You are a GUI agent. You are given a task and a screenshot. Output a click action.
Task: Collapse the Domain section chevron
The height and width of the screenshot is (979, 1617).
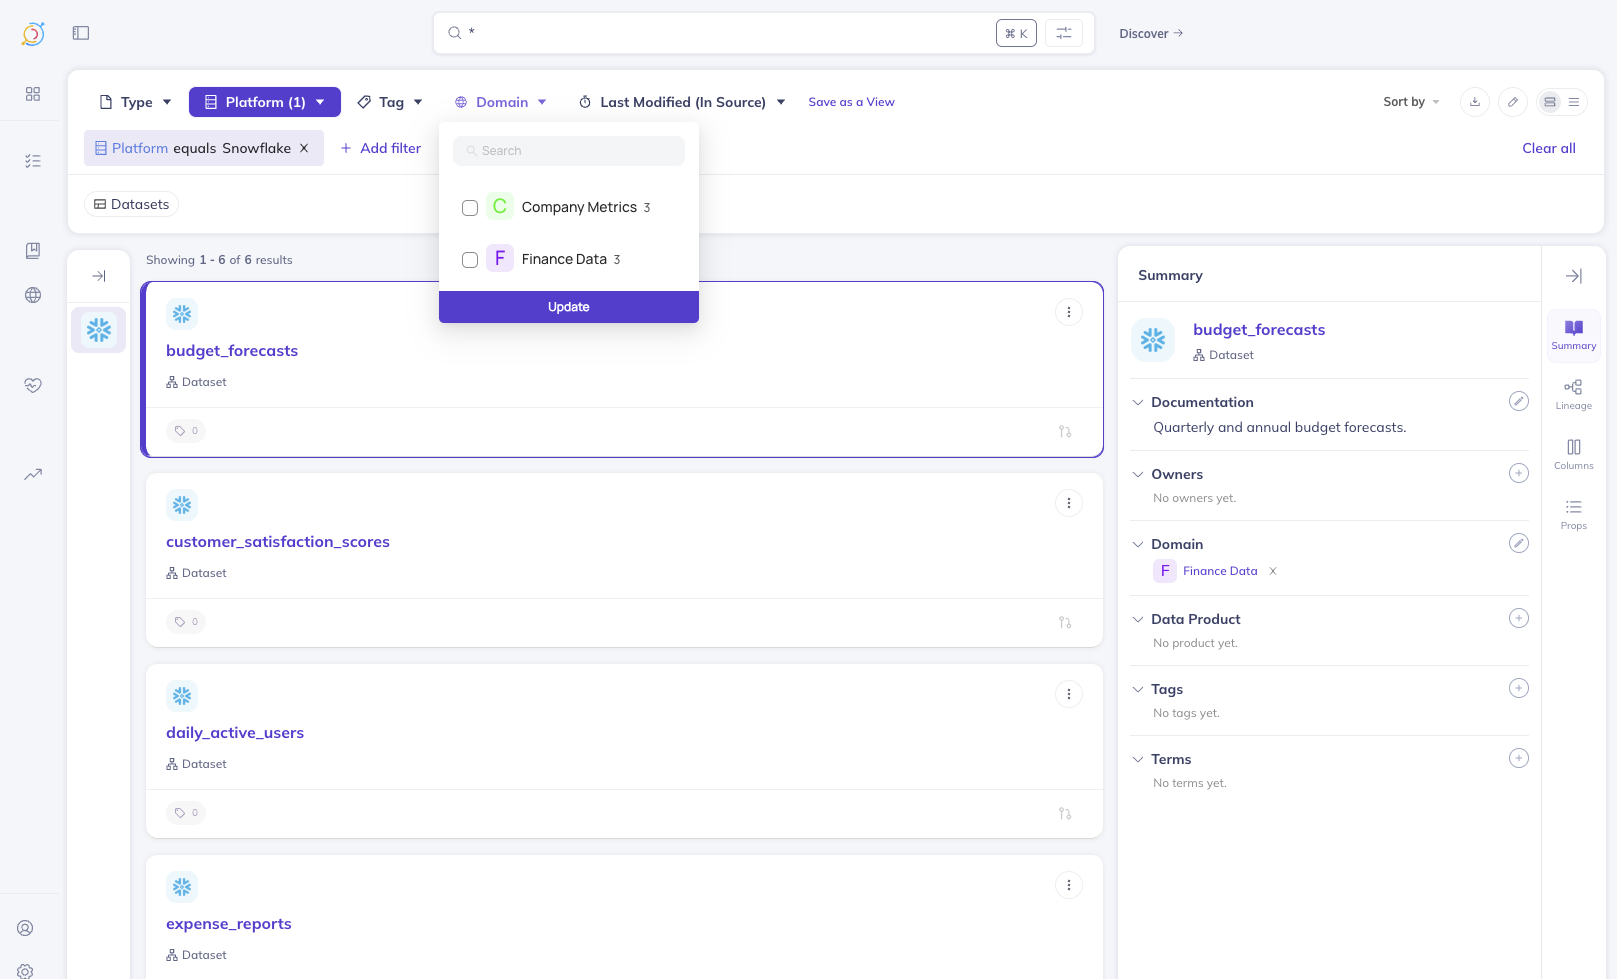tap(1138, 544)
